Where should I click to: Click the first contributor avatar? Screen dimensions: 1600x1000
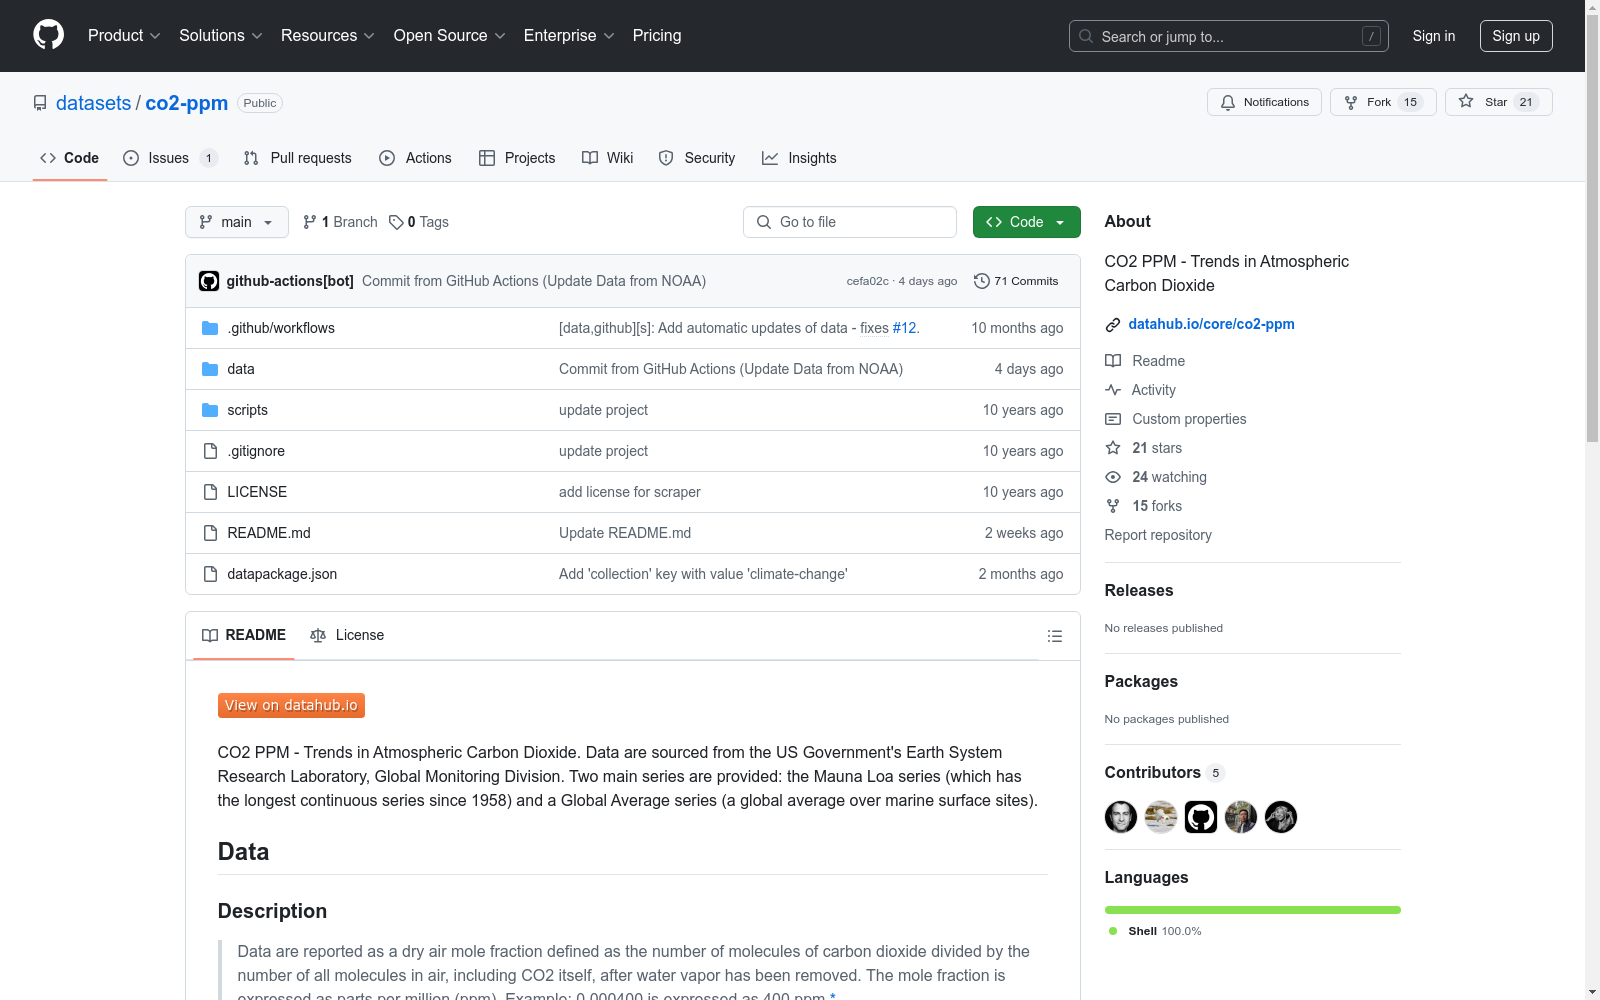pos(1121,817)
